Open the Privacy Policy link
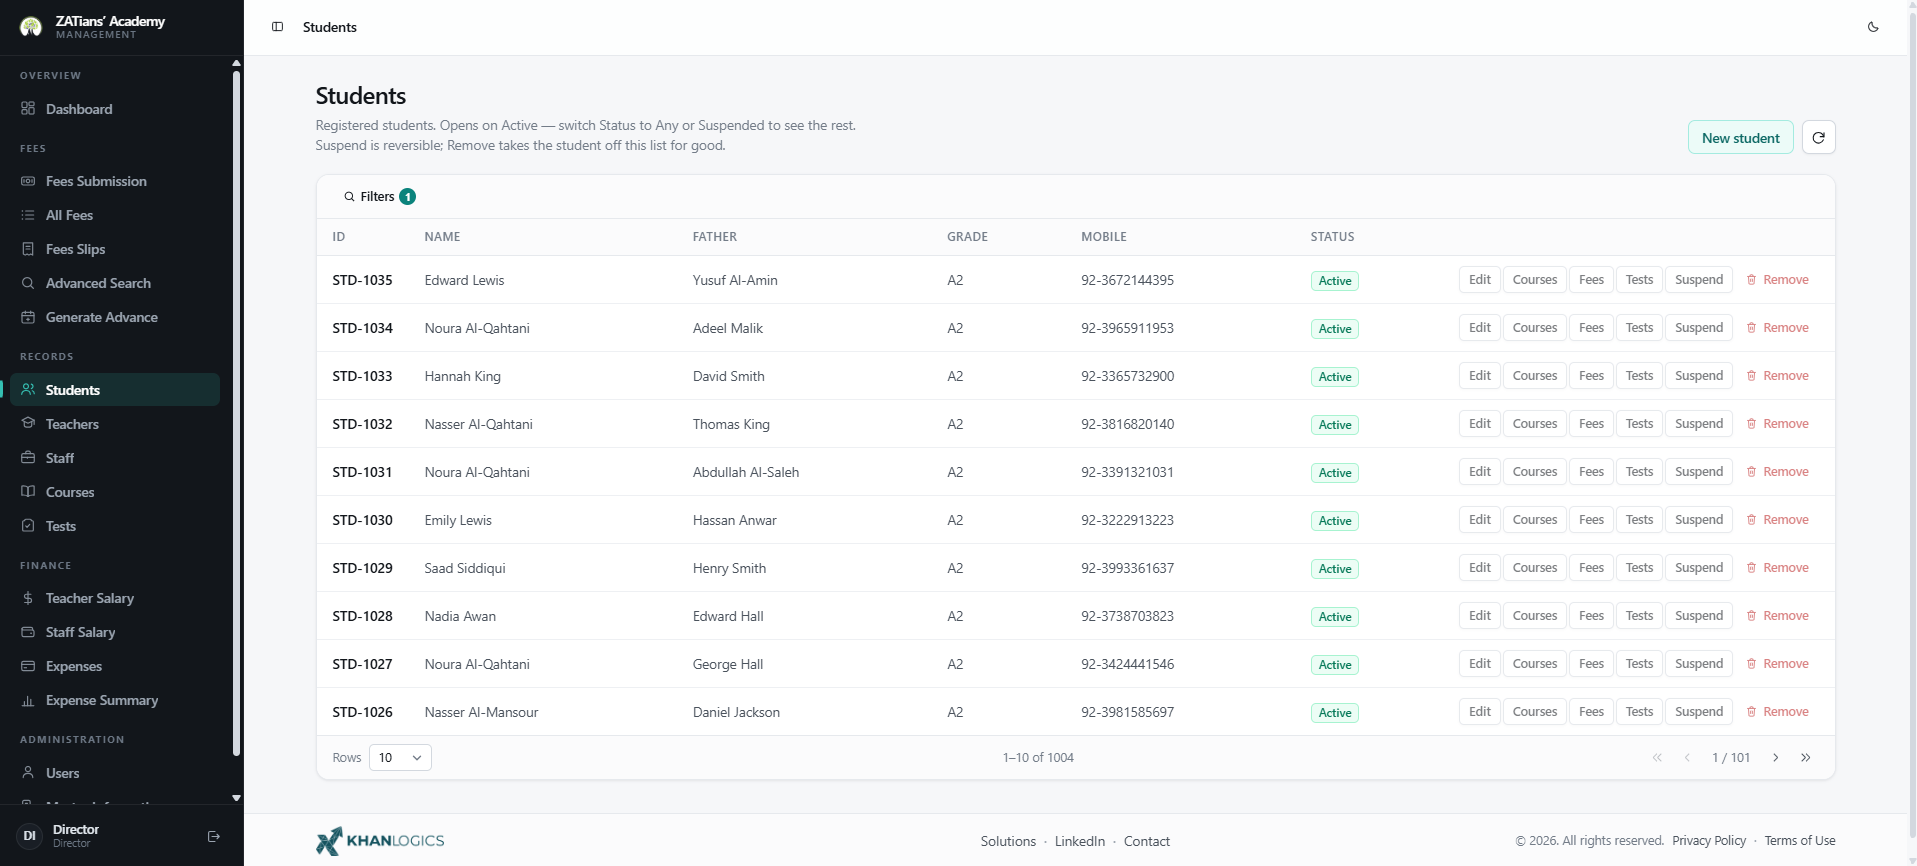1917x866 pixels. (x=1709, y=841)
